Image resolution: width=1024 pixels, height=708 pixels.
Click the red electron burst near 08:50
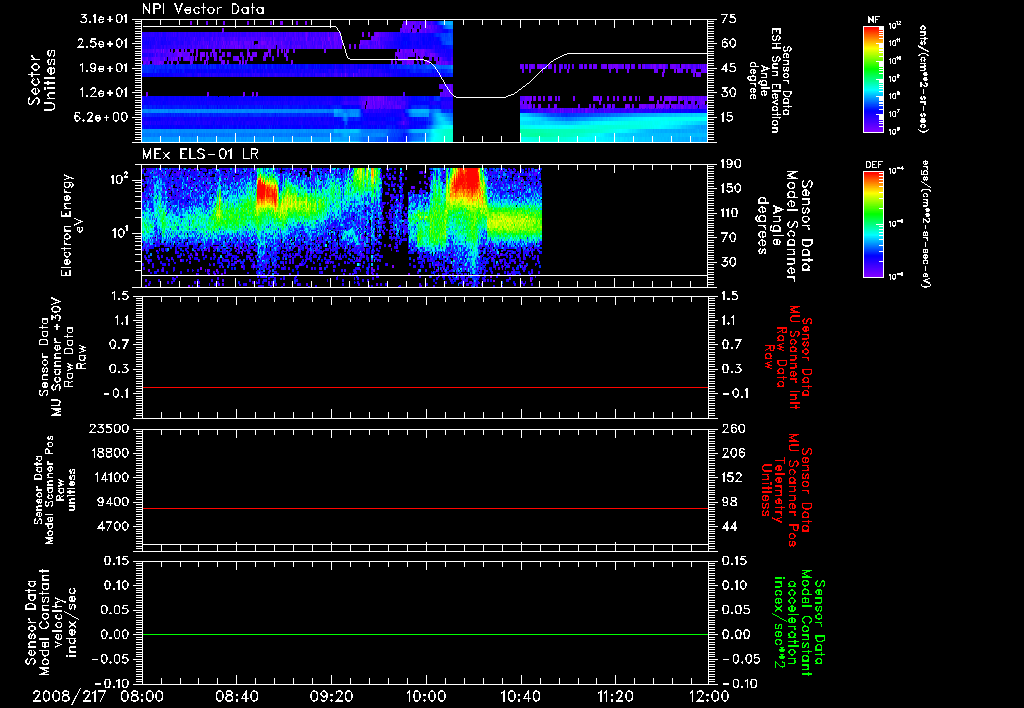pos(266,190)
